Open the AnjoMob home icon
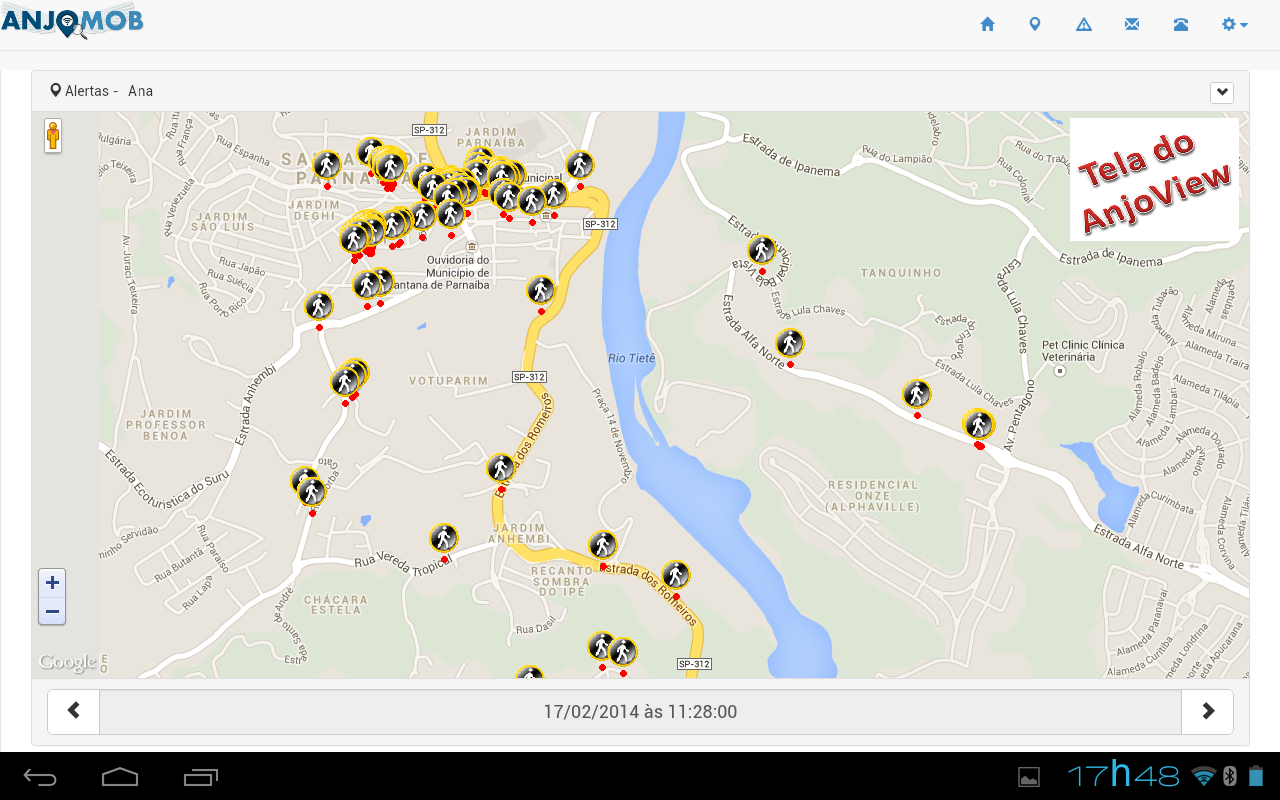1280x800 pixels. click(x=987, y=24)
